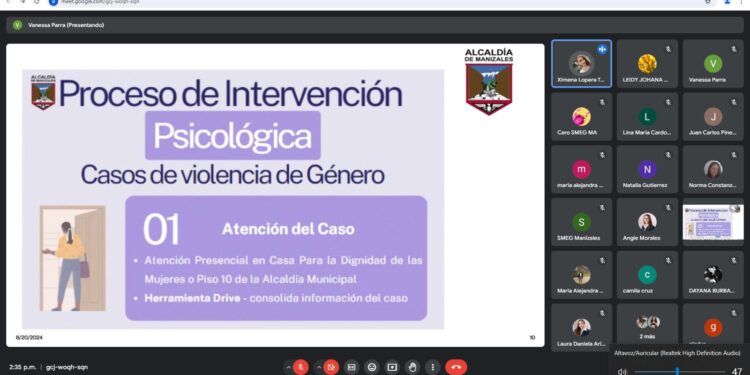Click the Alcaldía de Manizales crest logo

[489, 82]
